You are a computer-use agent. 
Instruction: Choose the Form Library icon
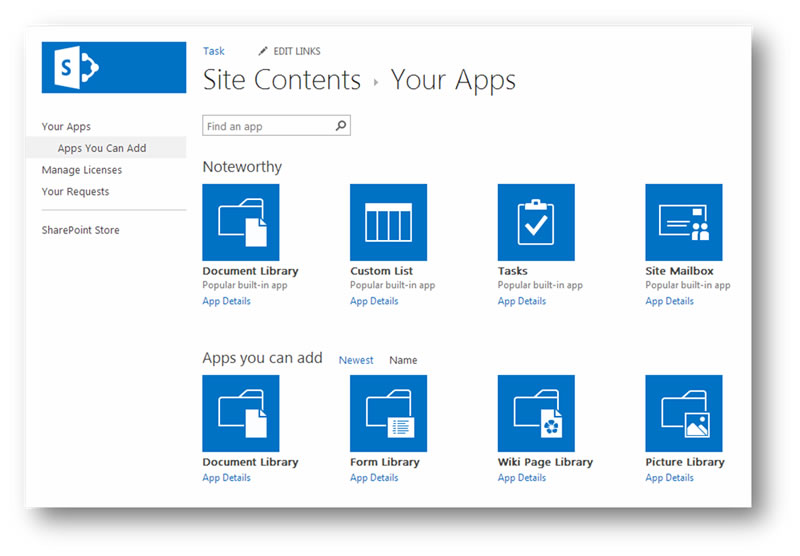click(x=388, y=413)
